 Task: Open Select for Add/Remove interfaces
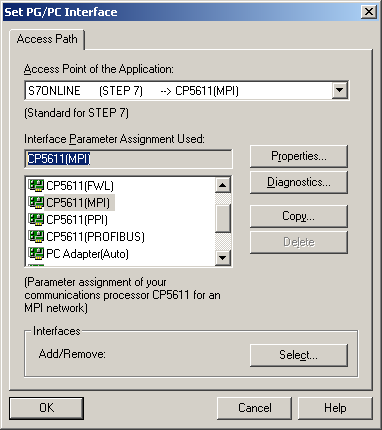[x=299, y=355]
